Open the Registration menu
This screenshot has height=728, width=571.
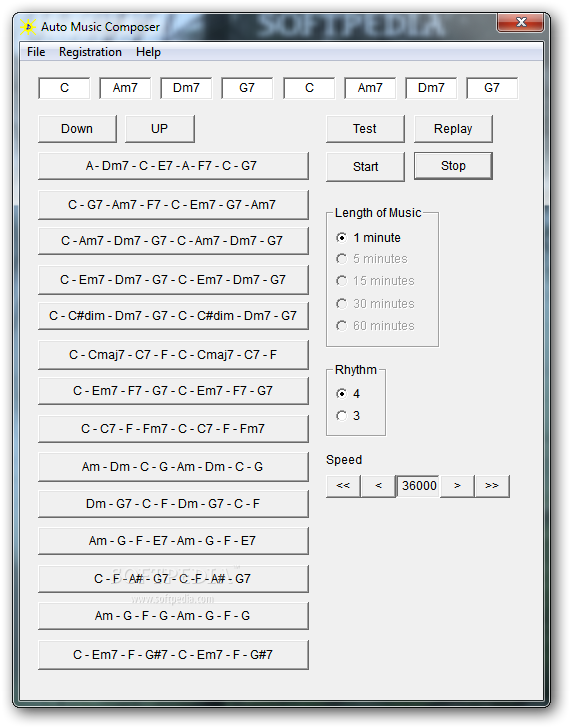[90, 52]
